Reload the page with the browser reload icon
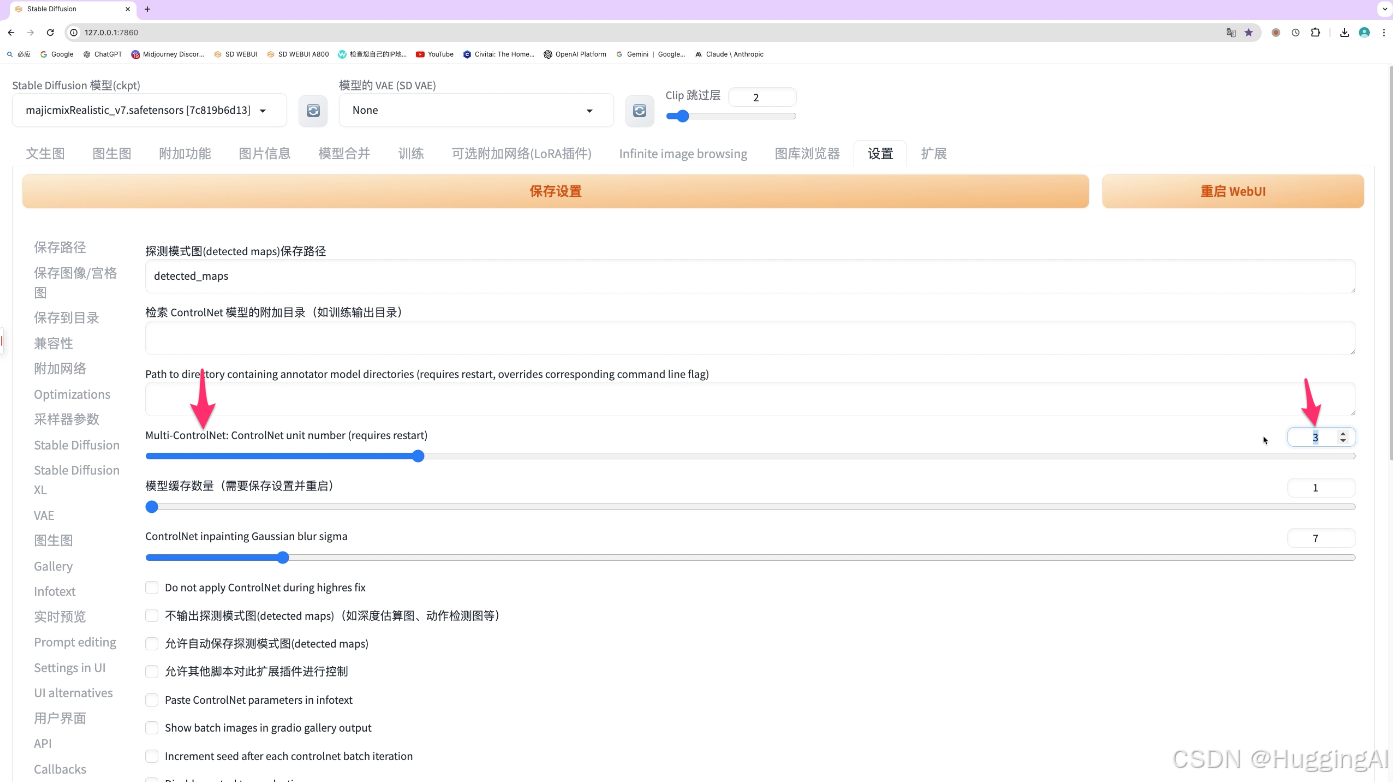Image resolution: width=1393 pixels, height=782 pixels. pyautogui.click(x=50, y=32)
